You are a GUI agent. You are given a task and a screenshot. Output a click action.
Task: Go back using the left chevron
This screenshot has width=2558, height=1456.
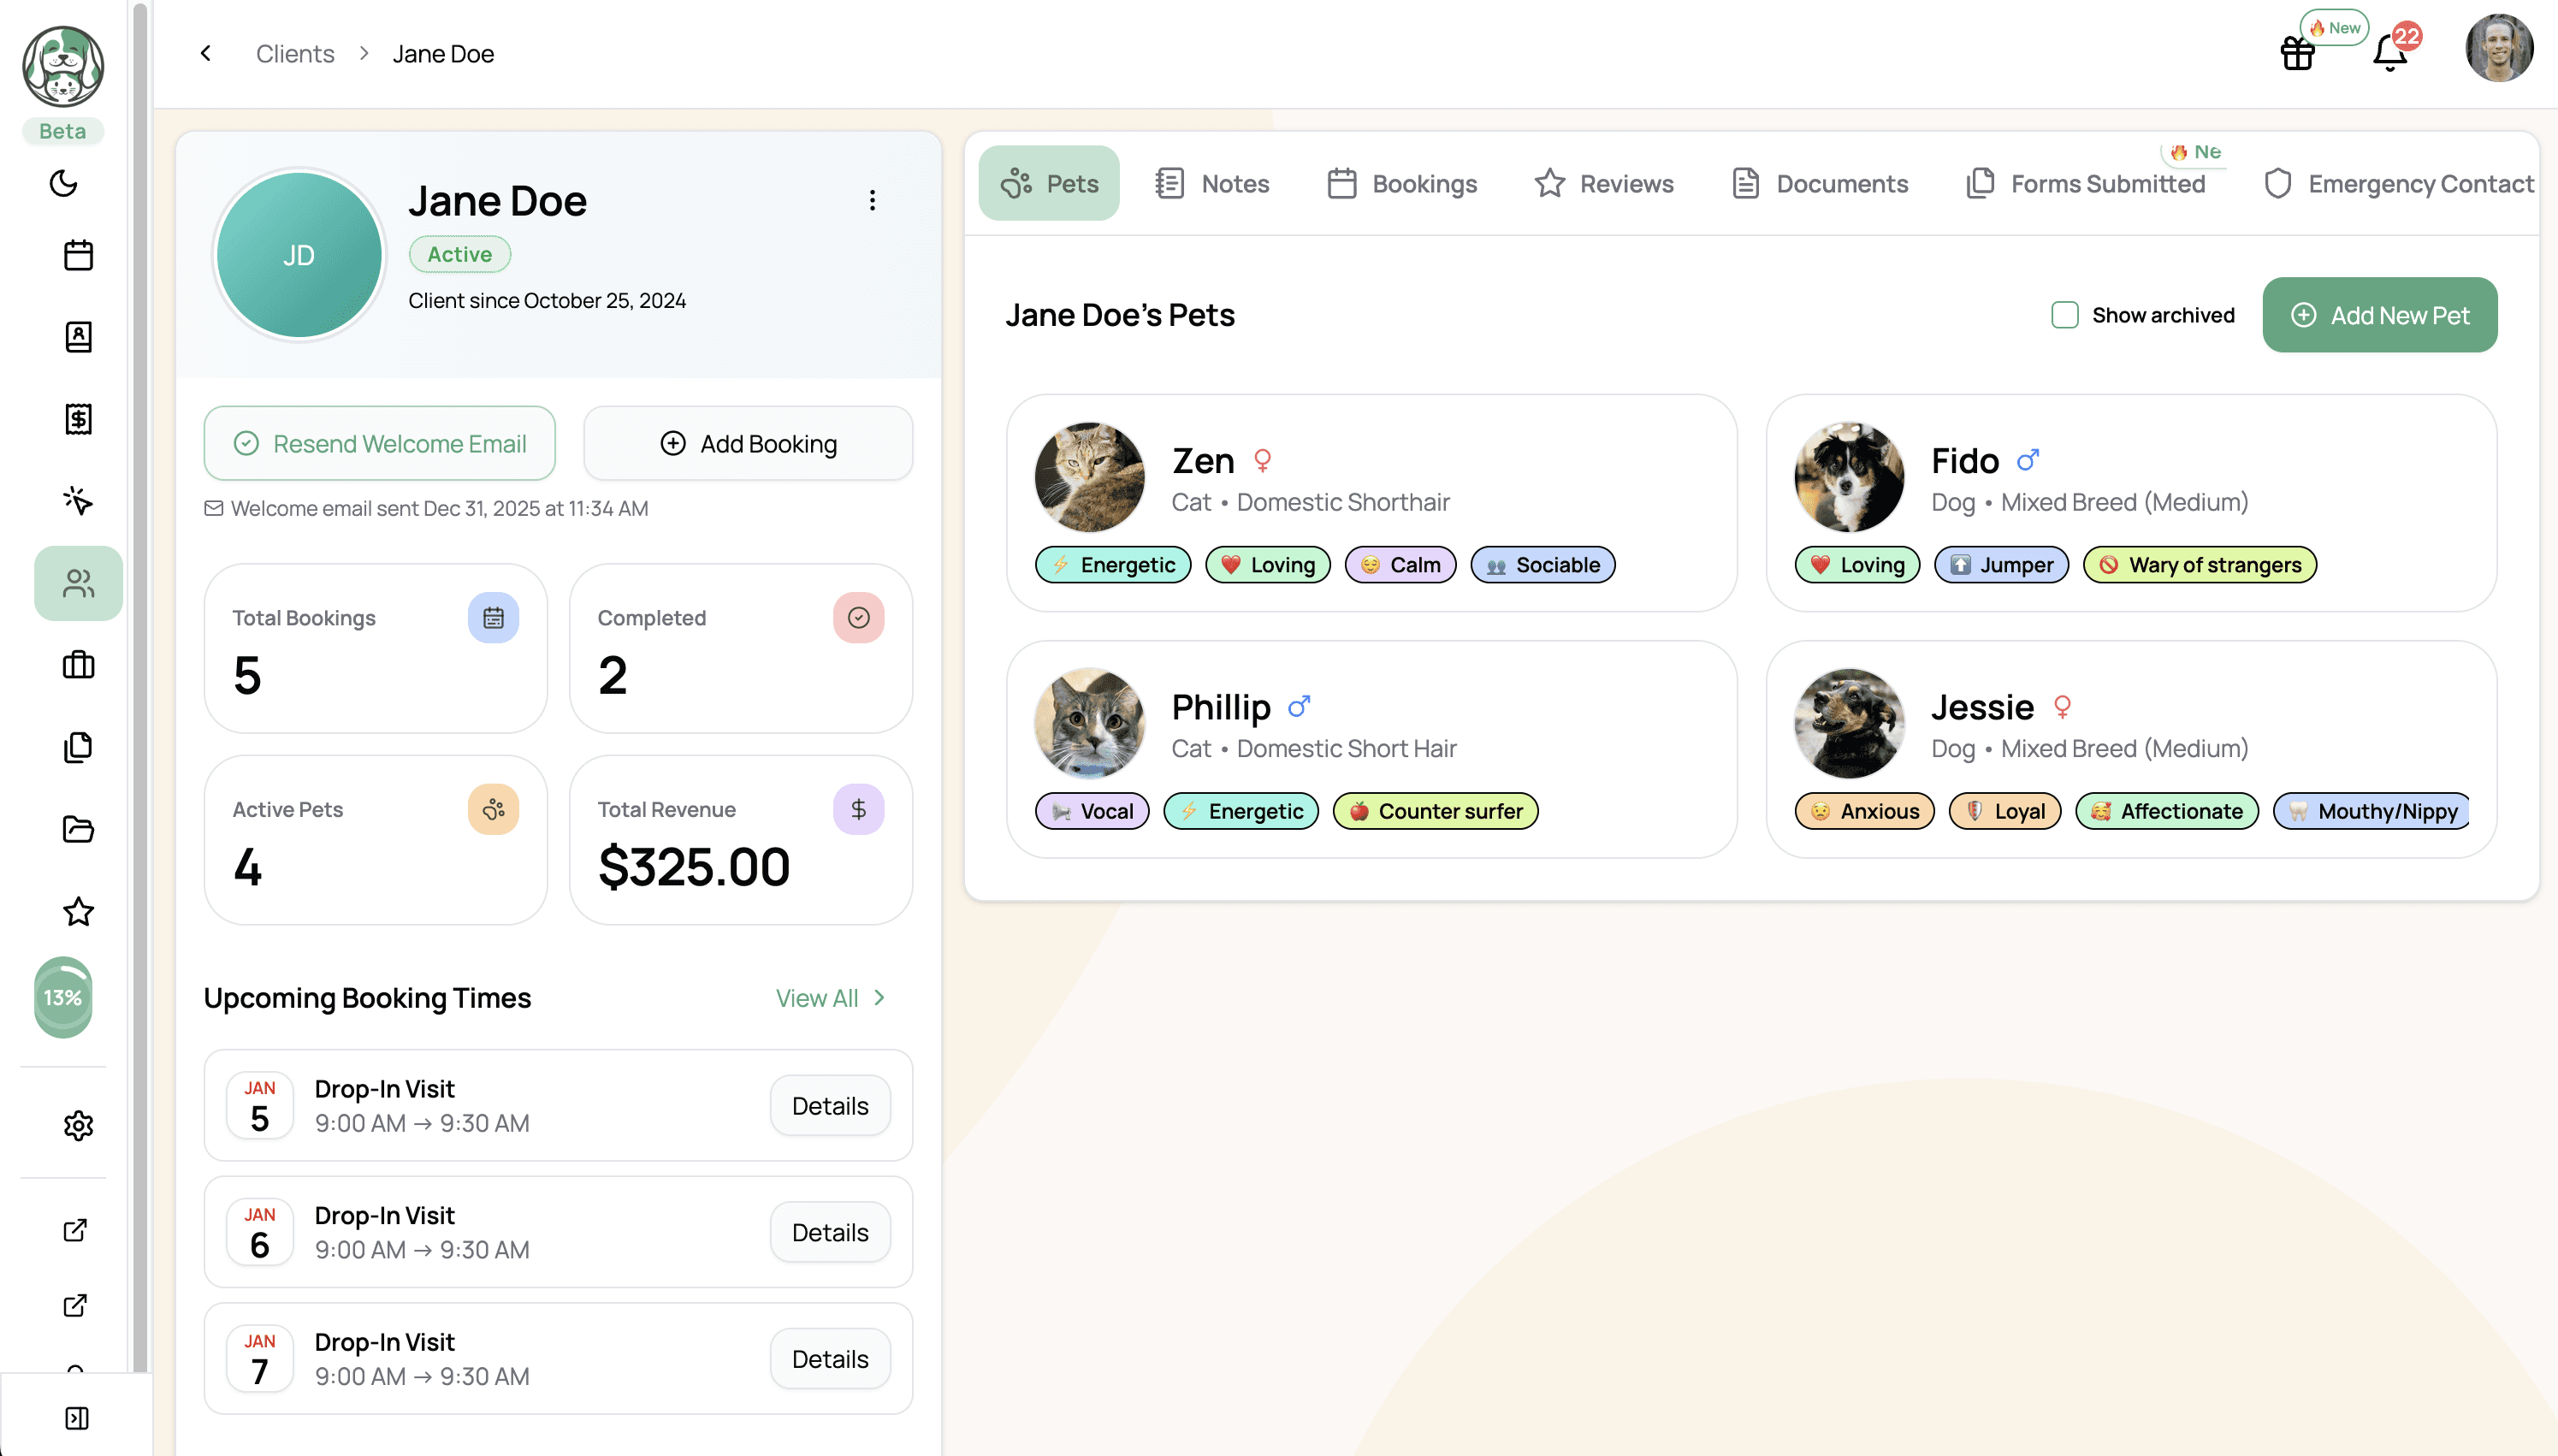pos(206,53)
